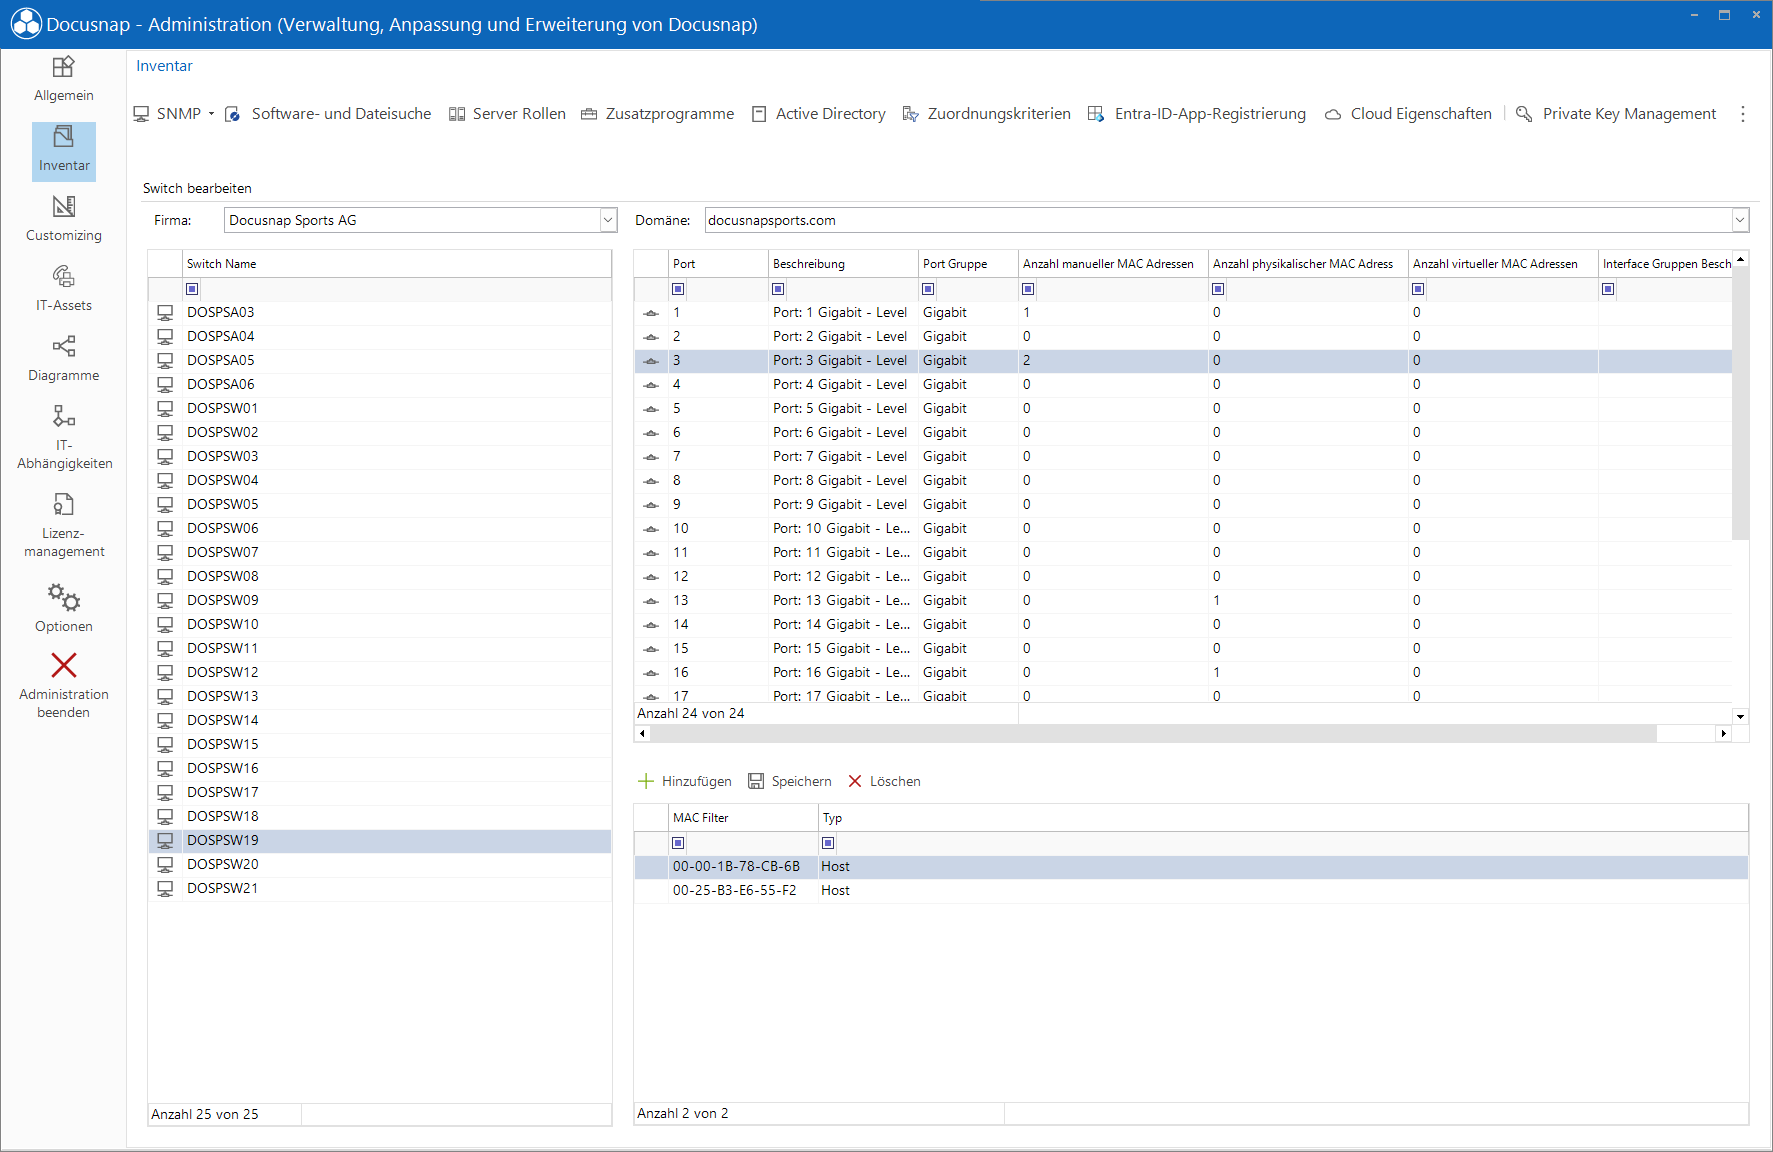Viewport: 1773px width, 1152px height.
Task: Open the SNMP dropdown arrow
Action: [211, 114]
